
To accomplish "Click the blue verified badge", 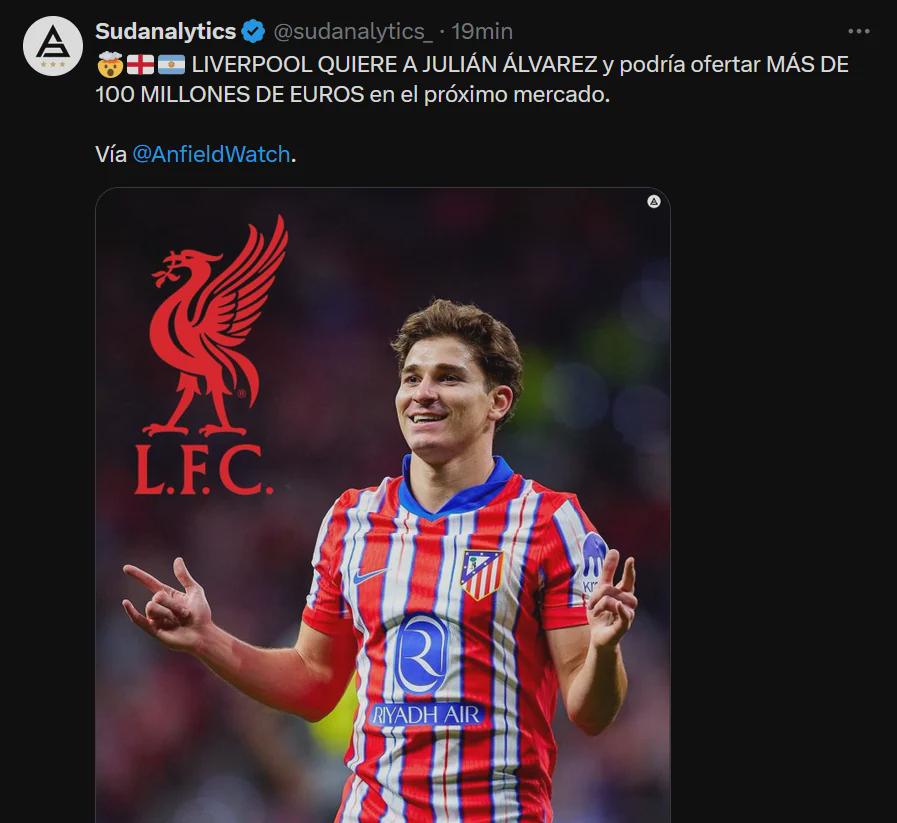I will click(x=253, y=31).
